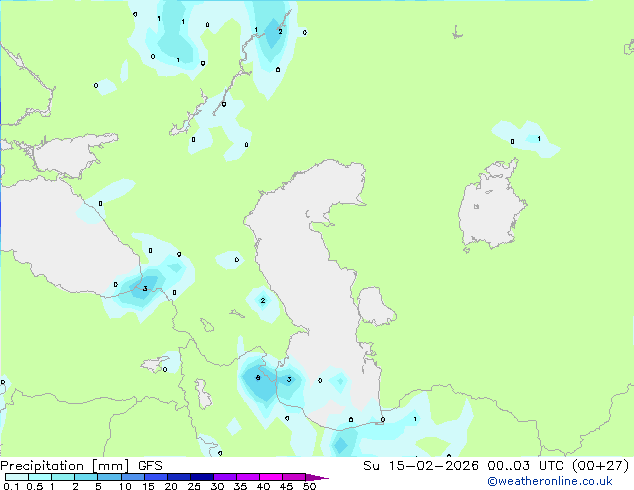Select the 35–40 mm magenta legend swatch
The width and height of the screenshot is (634, 490).
247,477
